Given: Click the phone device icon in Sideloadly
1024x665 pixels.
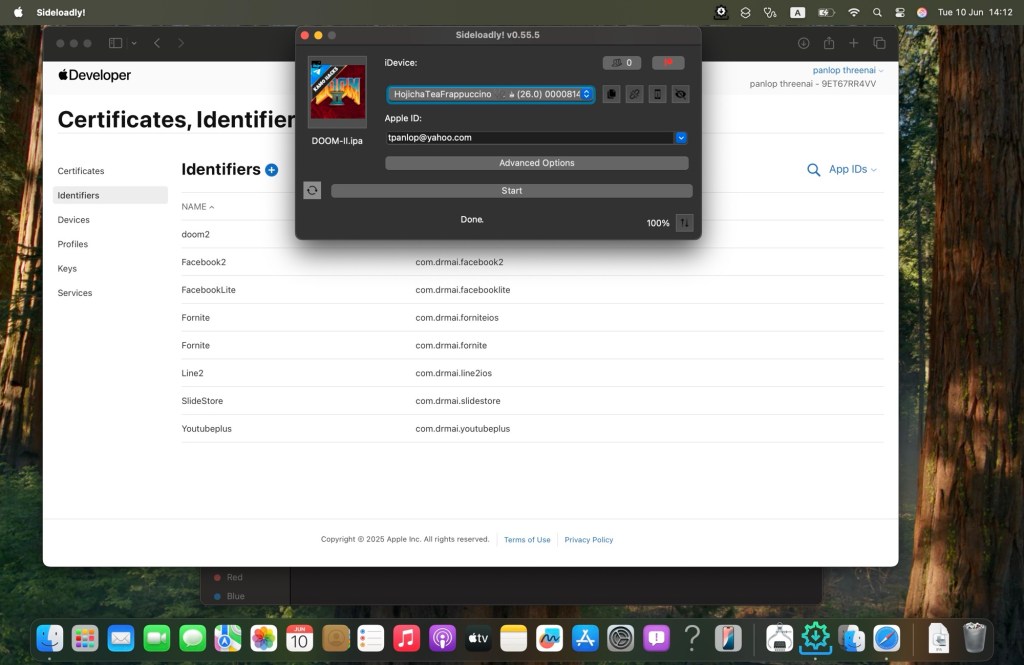Looking at the screenshot, I should 657,94.
